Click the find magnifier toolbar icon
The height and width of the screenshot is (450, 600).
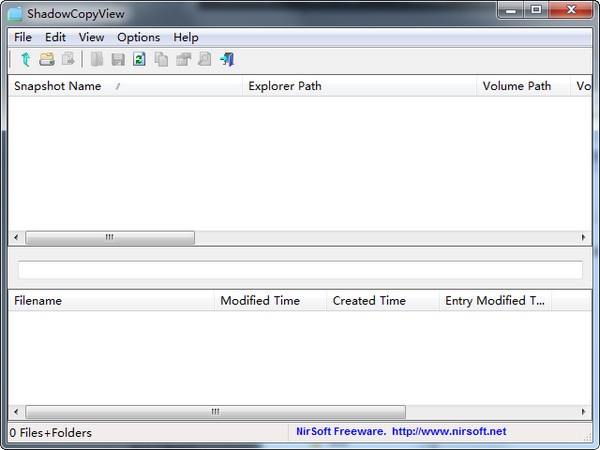click(x=205, y=59)
